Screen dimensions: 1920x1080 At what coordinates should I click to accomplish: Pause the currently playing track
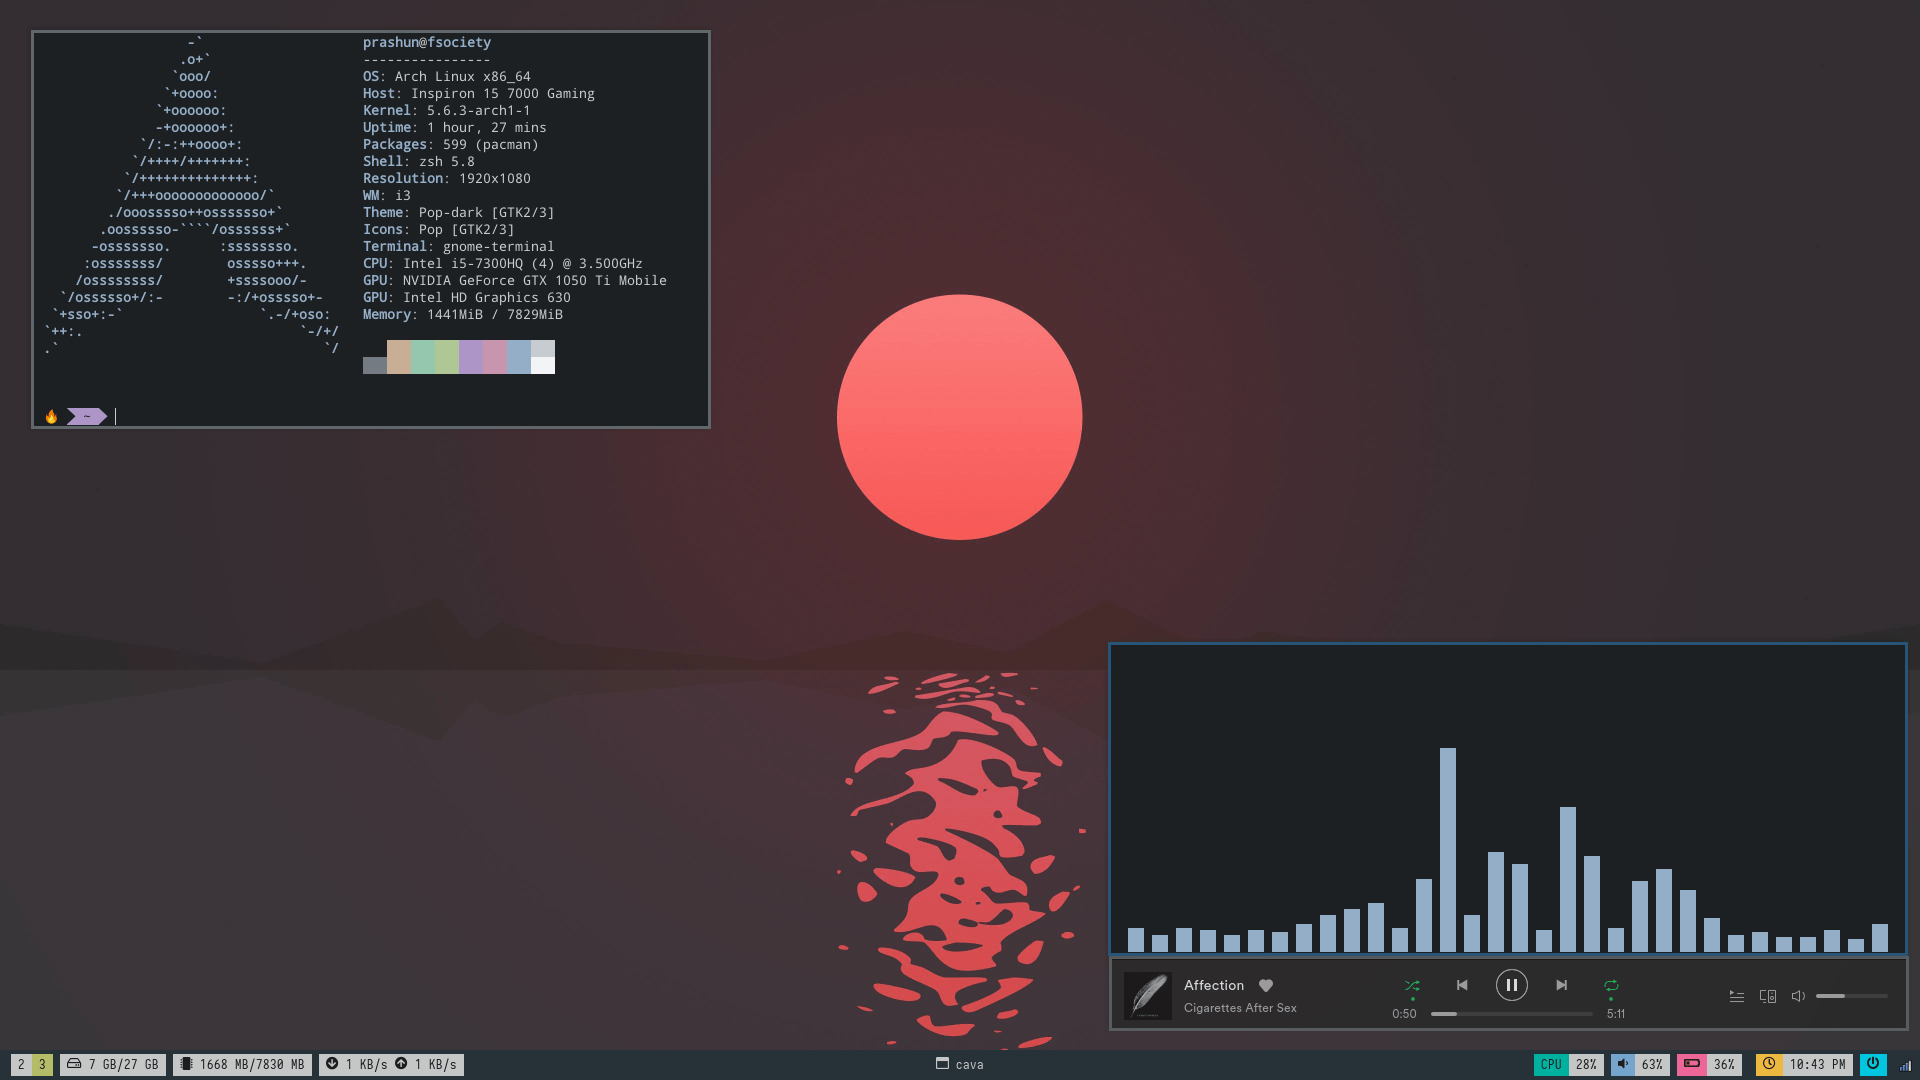(1511, 985)
